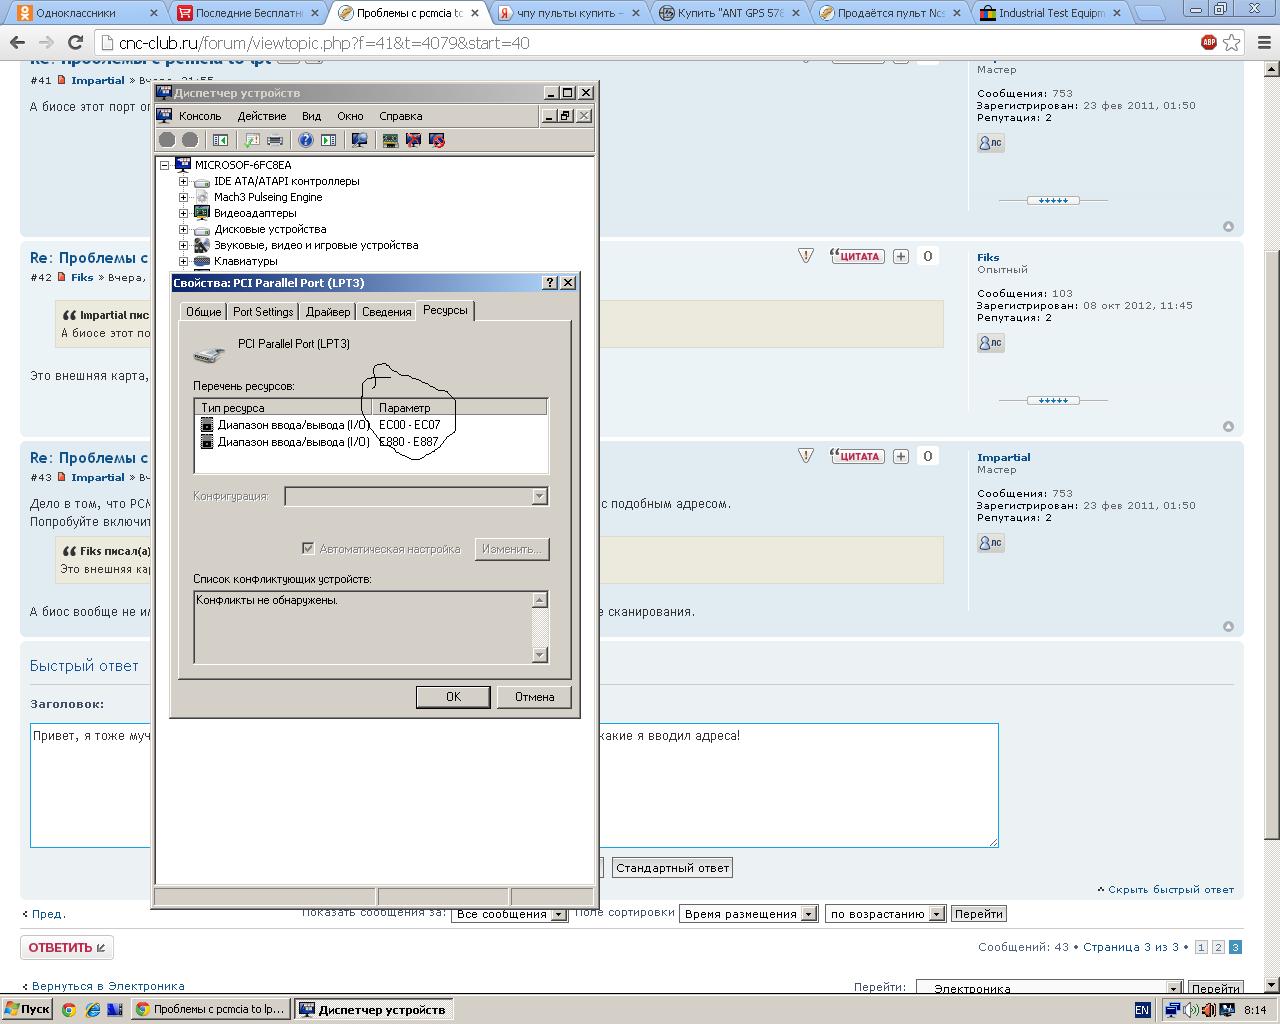
Task: Click OK in the properties dialog
Action: coord(453,697)
